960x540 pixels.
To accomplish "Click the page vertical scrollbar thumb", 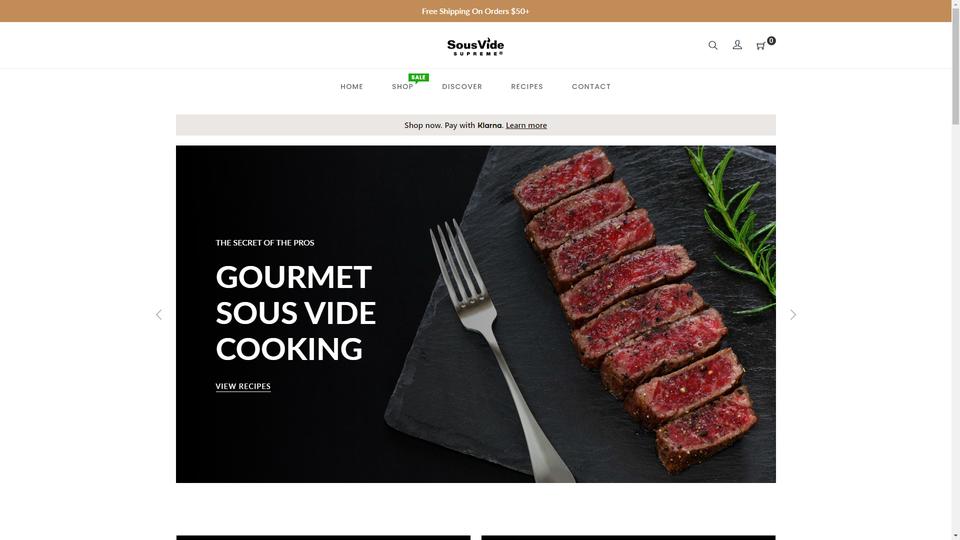I will point(956,62).
